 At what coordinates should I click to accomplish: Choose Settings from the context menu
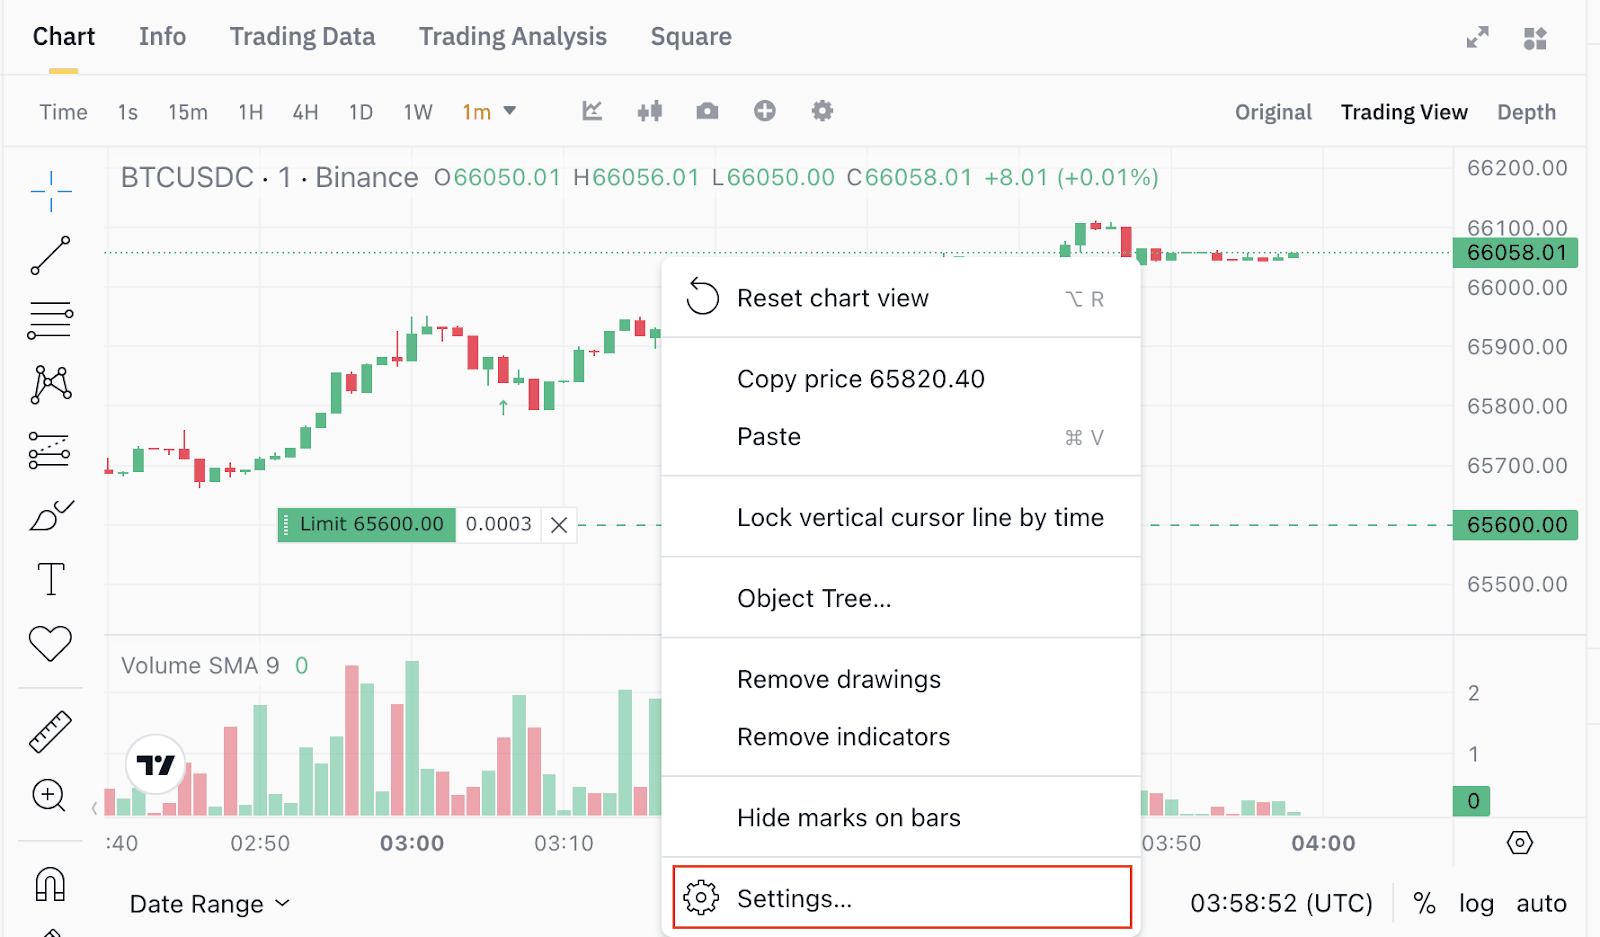(901, 898)
